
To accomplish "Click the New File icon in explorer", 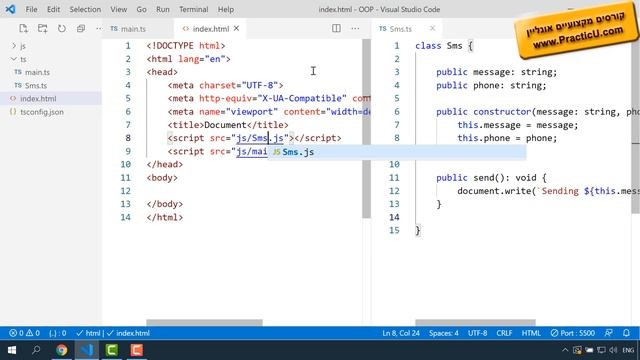I will click(23, 29).
